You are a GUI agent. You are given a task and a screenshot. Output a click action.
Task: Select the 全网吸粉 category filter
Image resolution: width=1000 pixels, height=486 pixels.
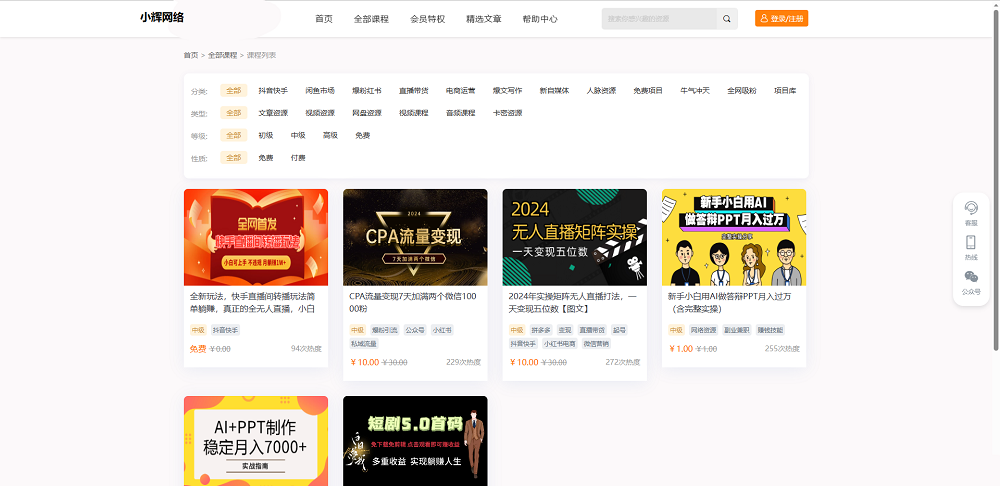pos(742,91)
